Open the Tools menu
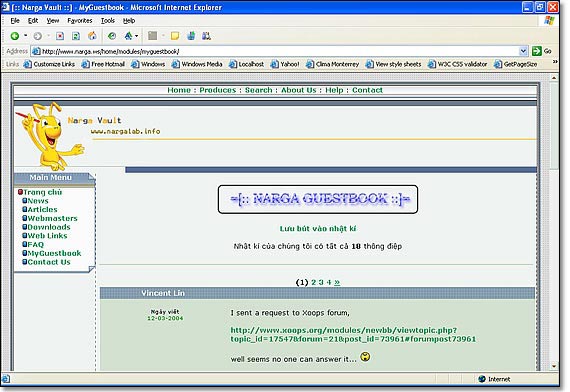The height and width of the screenshot is (392, 570). pos(108,21)
